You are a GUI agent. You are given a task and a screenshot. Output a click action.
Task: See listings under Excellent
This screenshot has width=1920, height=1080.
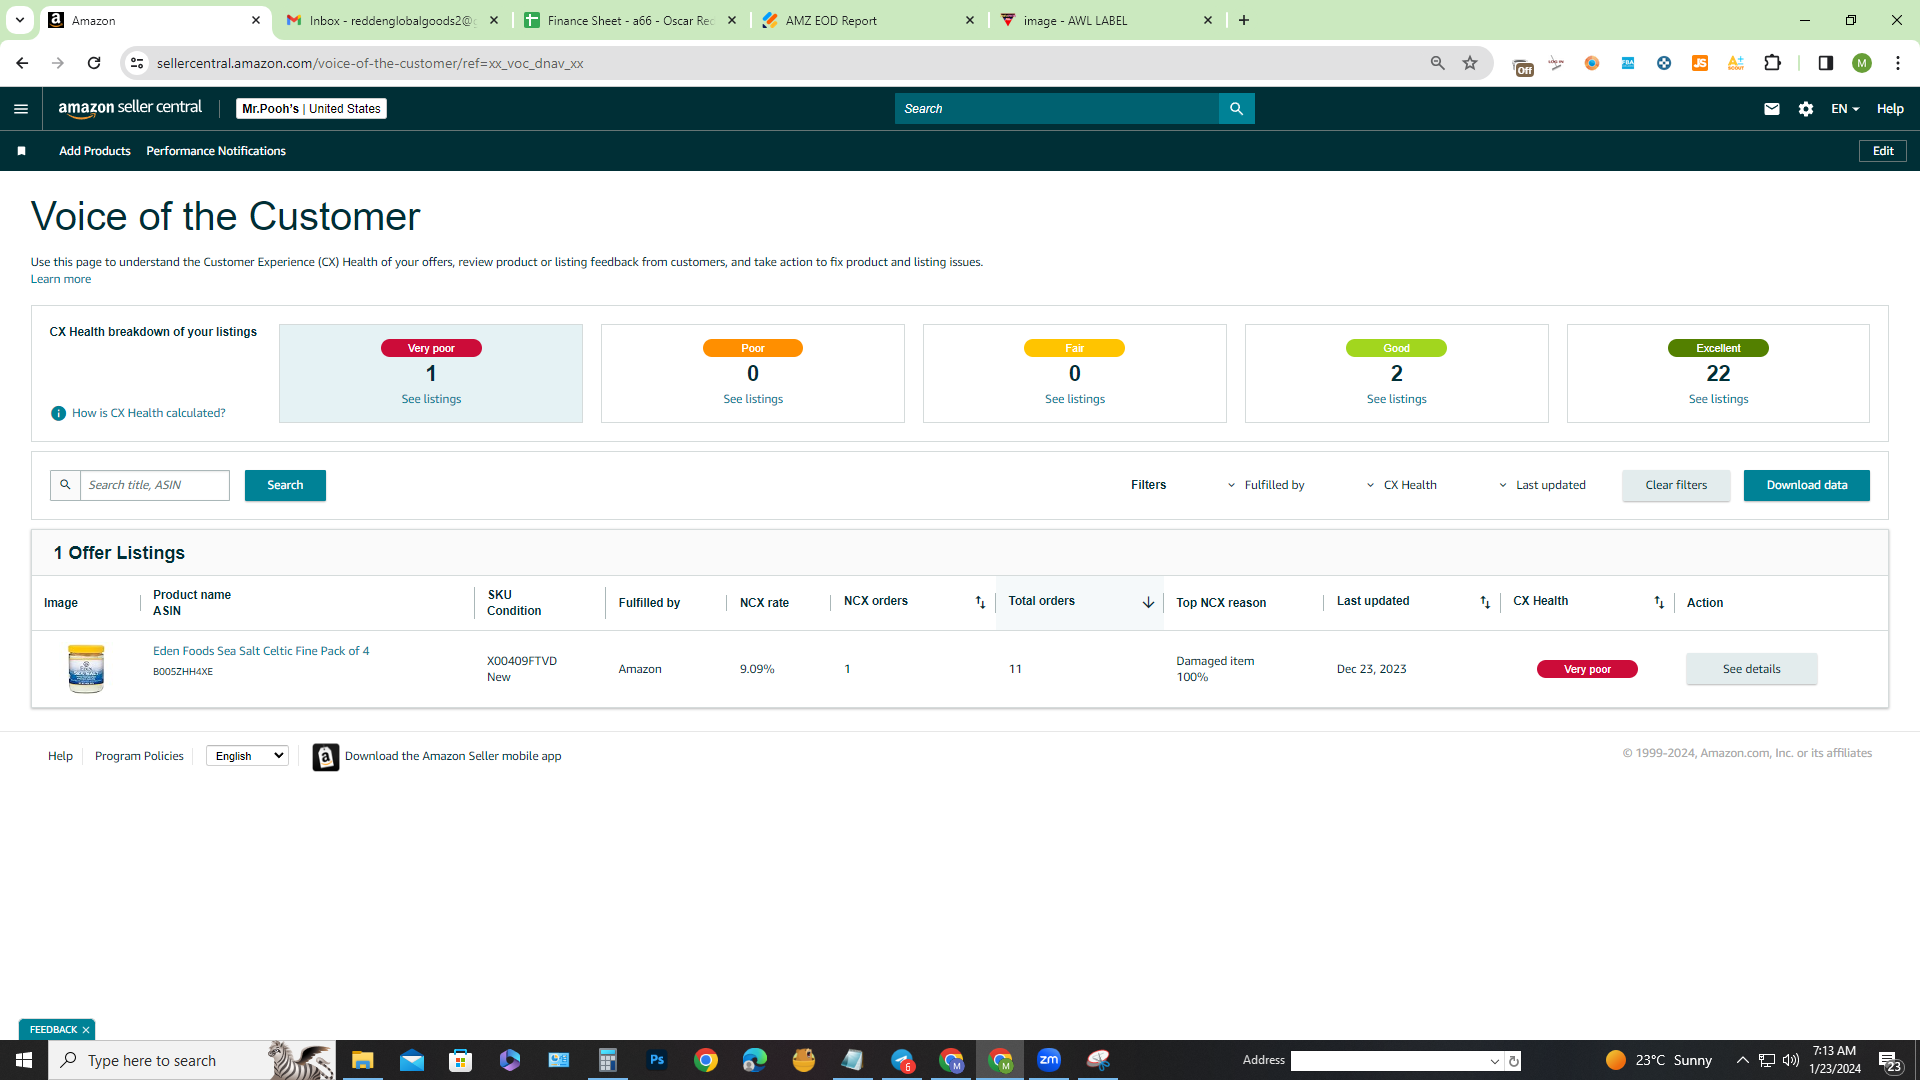1718,399
